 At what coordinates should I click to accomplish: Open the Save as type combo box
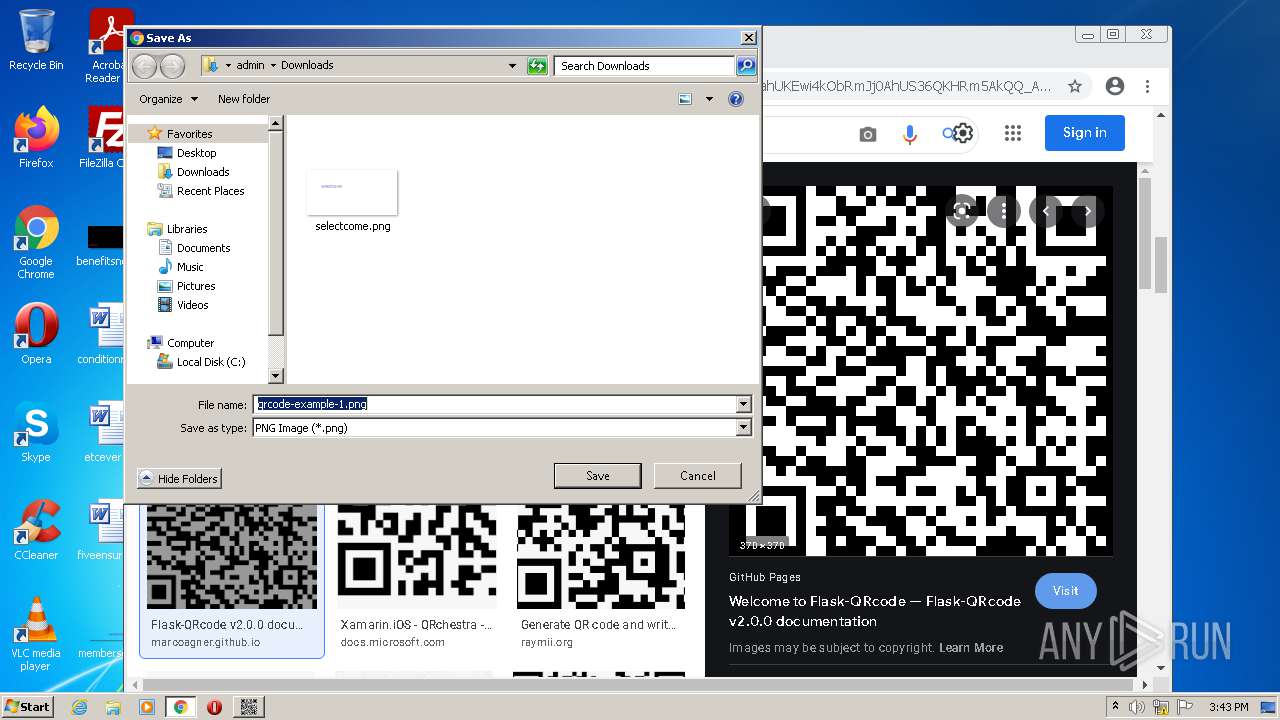point(502,428)
